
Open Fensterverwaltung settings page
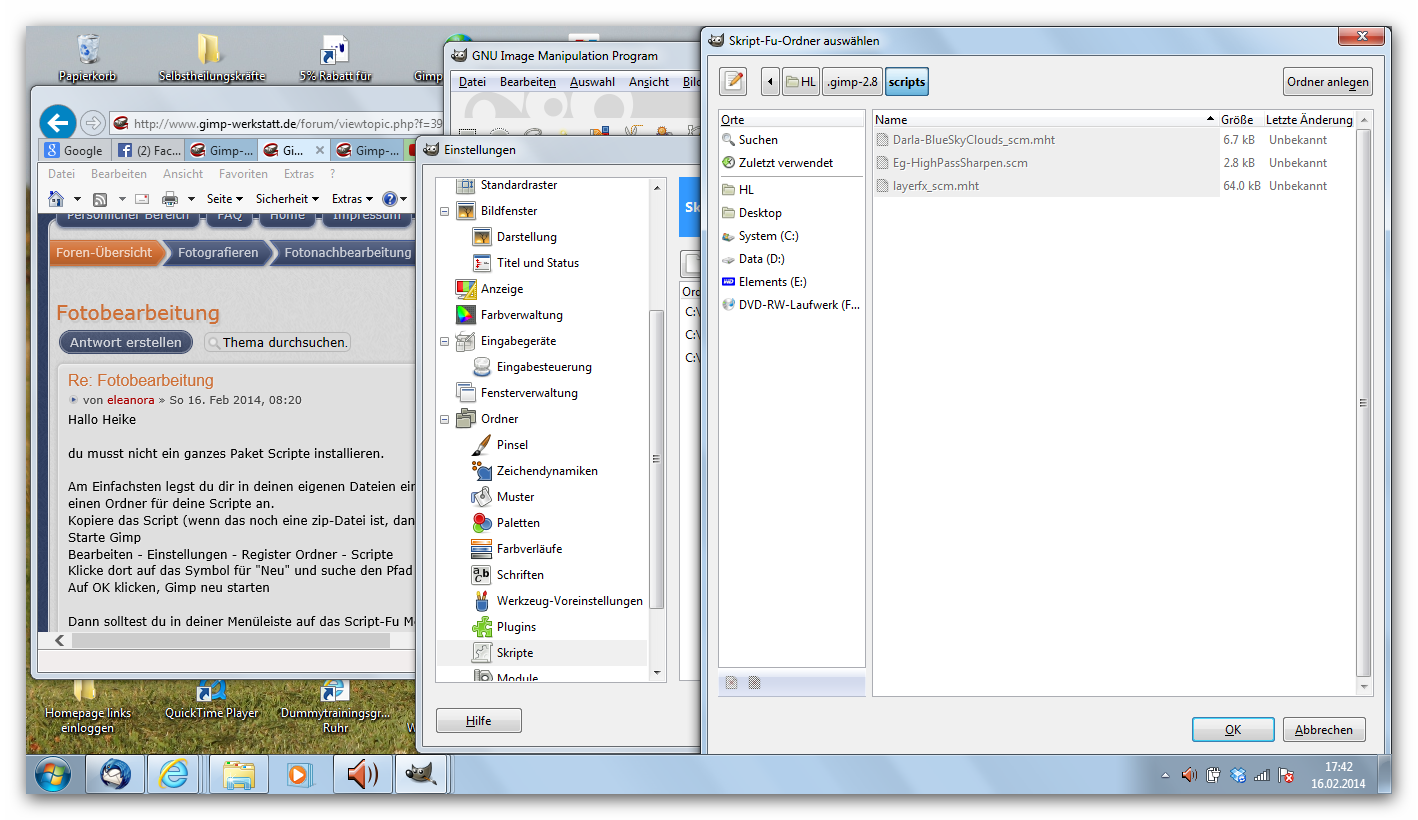(x=529, y=393)
